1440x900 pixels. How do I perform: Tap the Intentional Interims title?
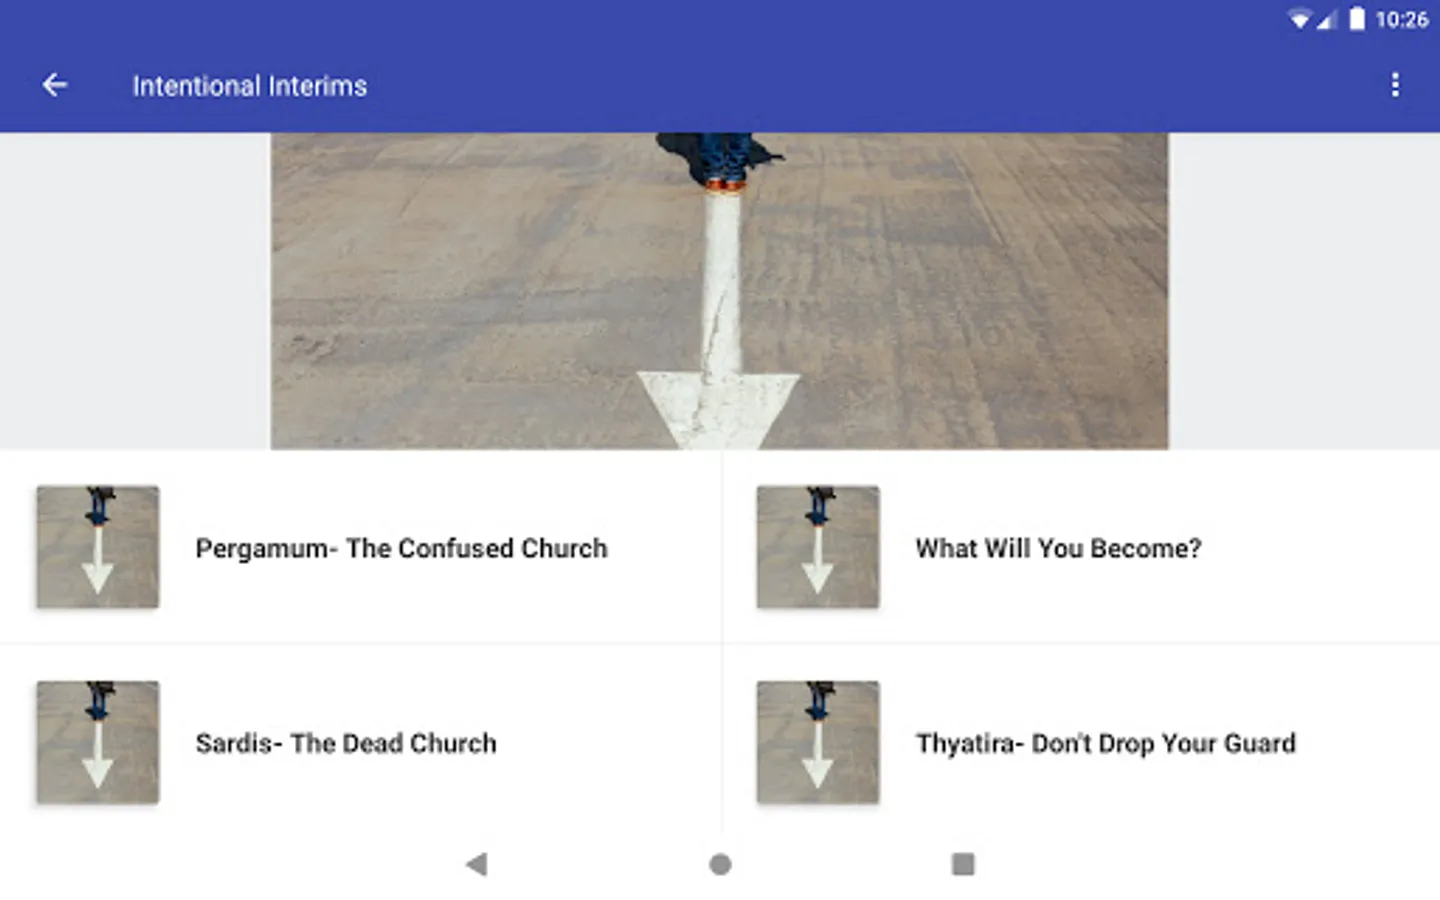[250, 86]
